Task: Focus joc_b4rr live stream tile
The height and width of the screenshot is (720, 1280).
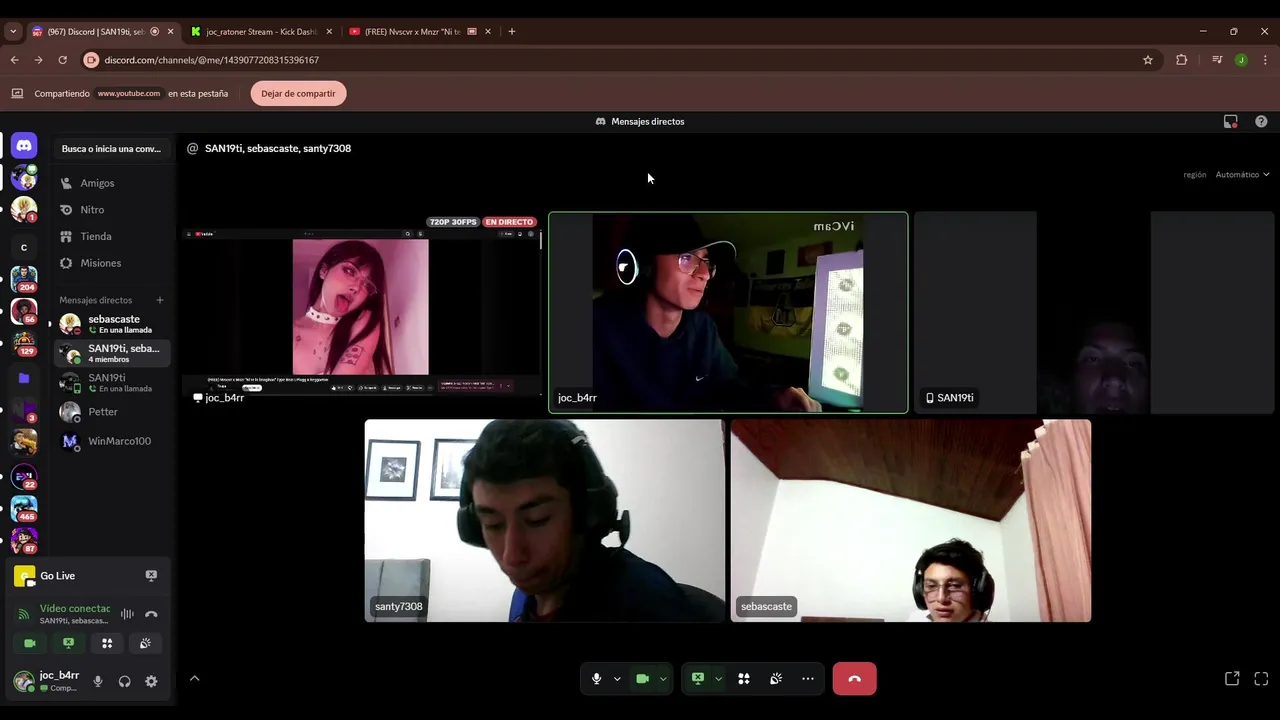Action: (361, 312)
